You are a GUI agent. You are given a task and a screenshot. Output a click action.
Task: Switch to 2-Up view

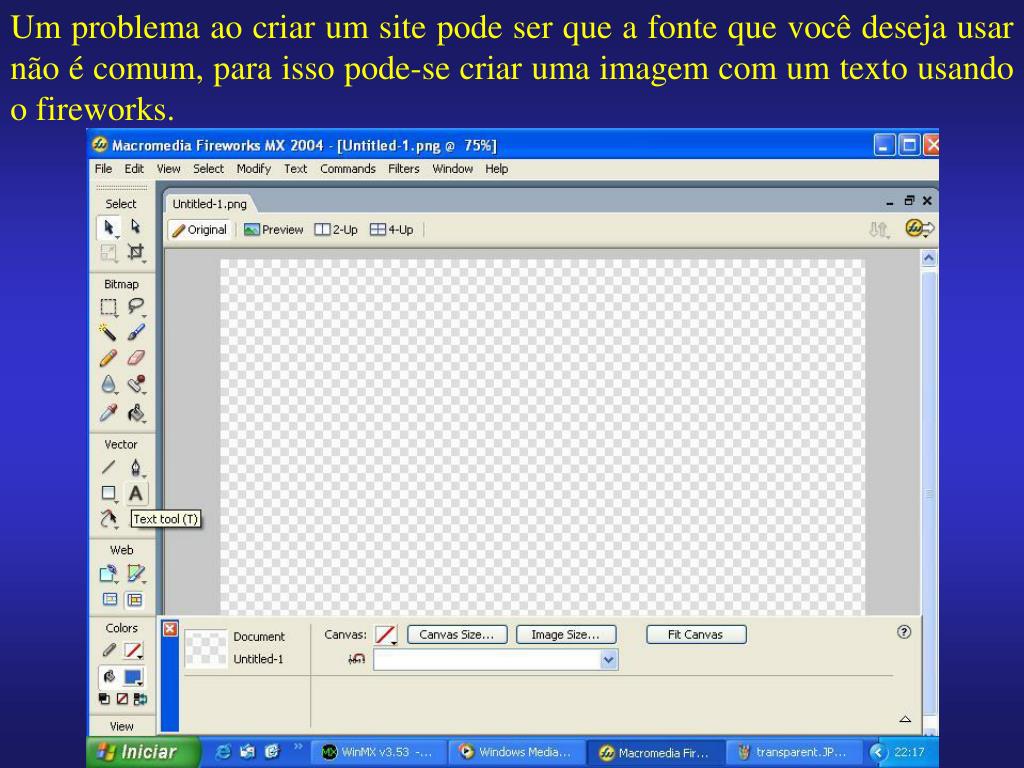click(336, 230)
